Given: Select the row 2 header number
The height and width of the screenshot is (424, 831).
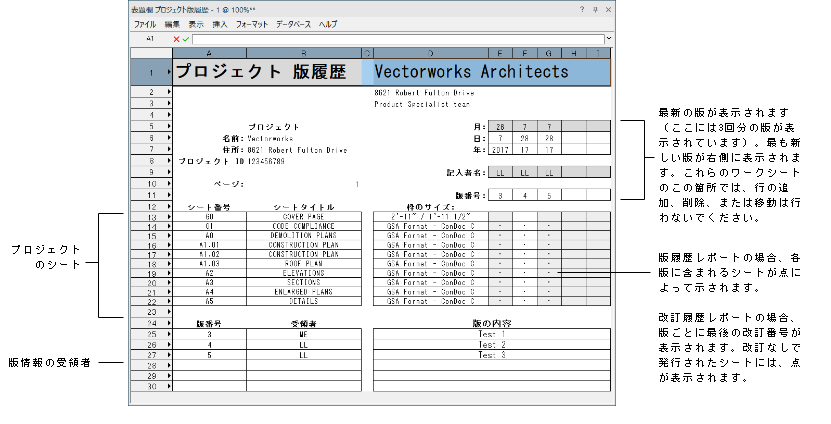Looking at the screenshot, I should [151, 92].
